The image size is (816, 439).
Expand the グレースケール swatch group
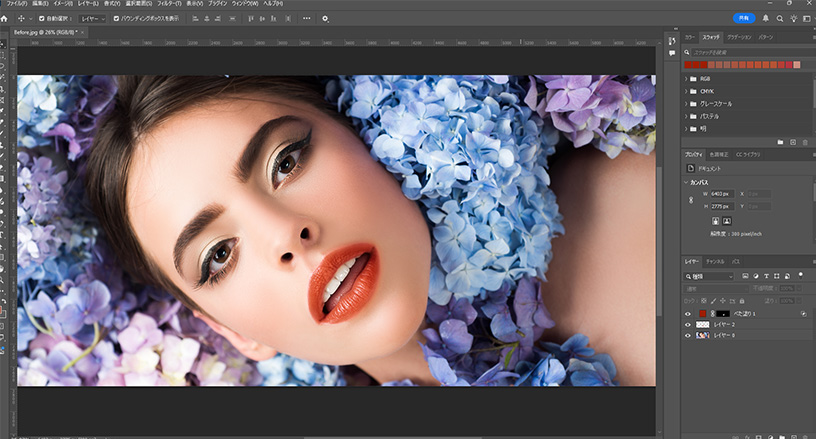point(687,103)
